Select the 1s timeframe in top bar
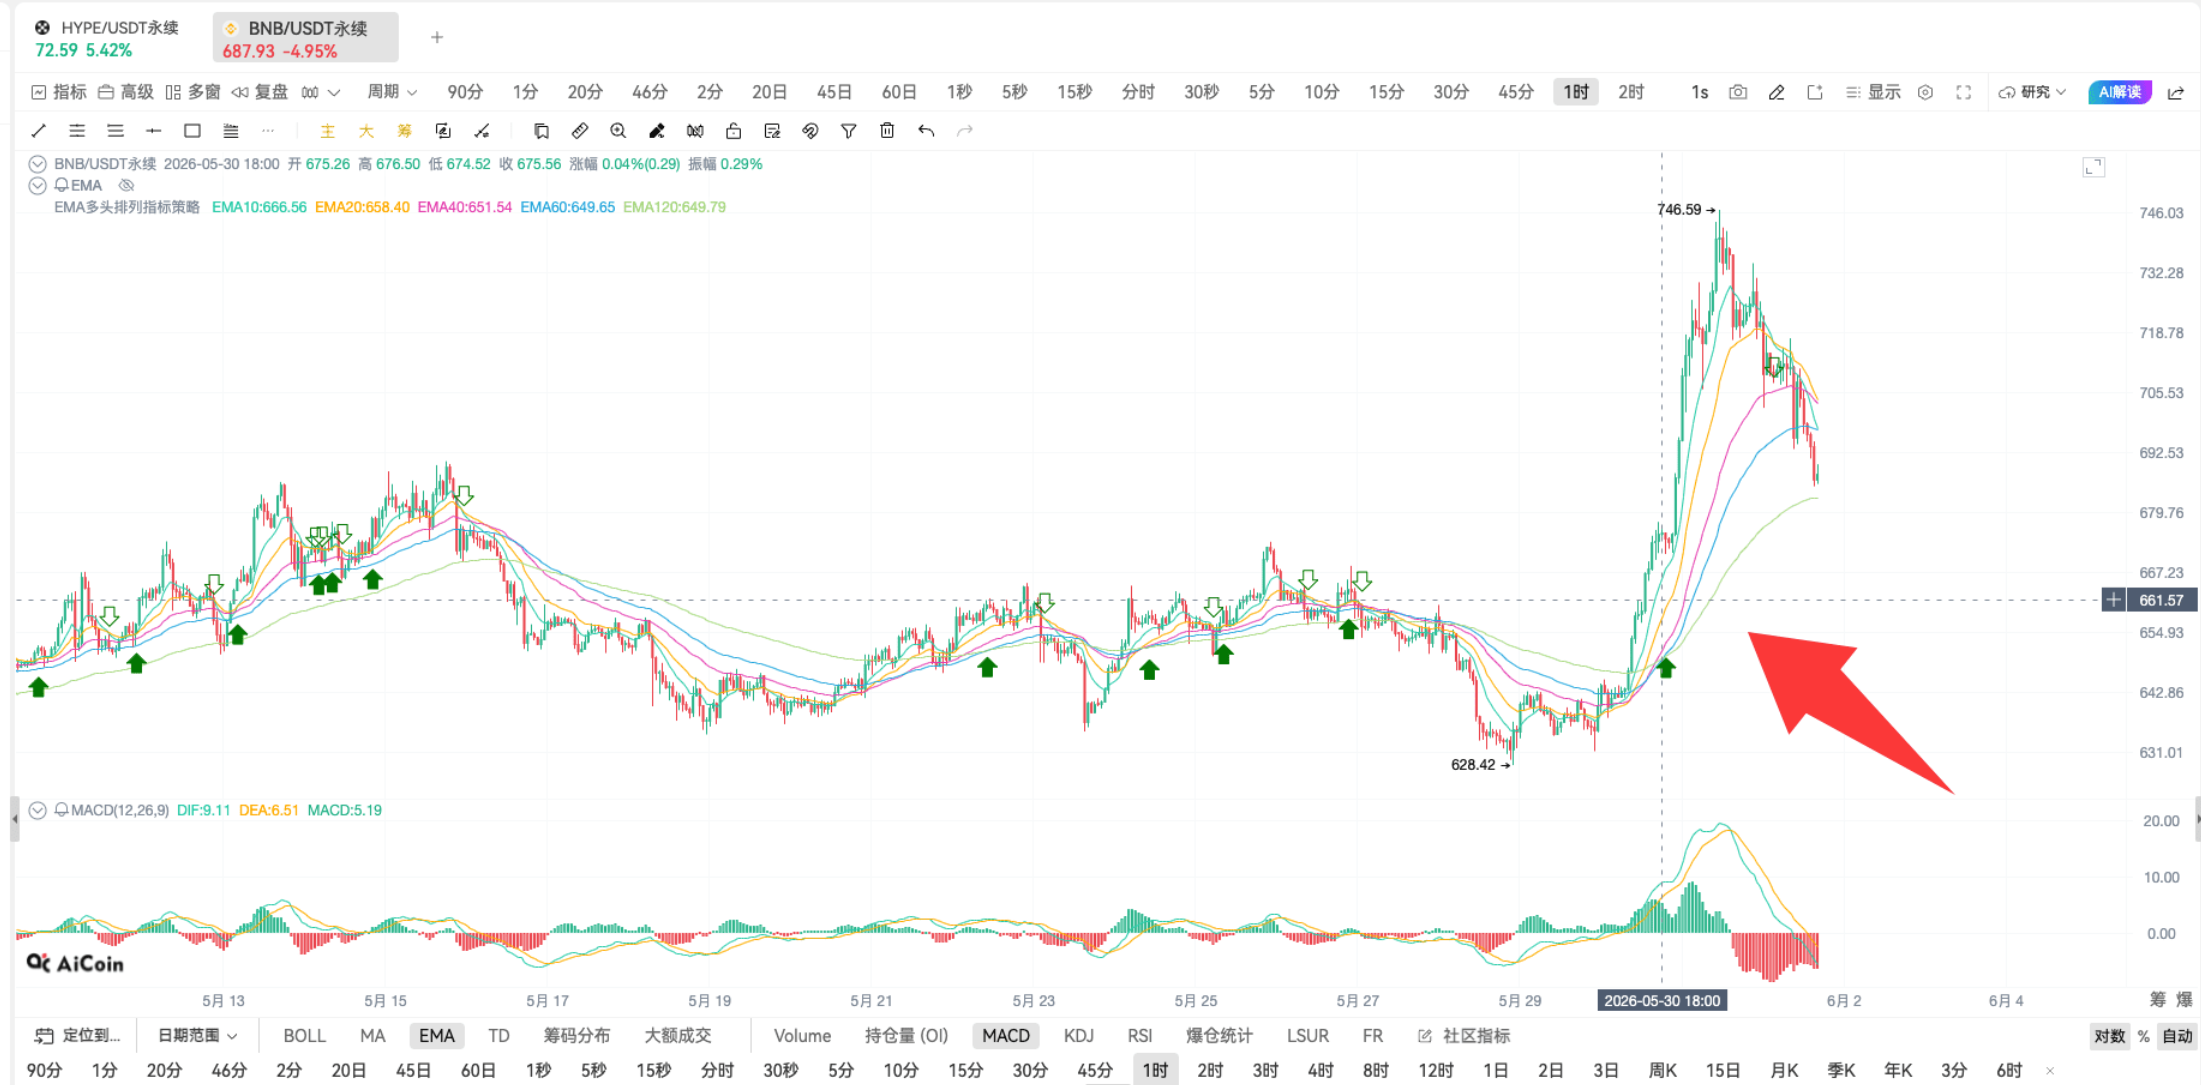Viewport: 2201px width, 1085px height. click(1699, 92)
